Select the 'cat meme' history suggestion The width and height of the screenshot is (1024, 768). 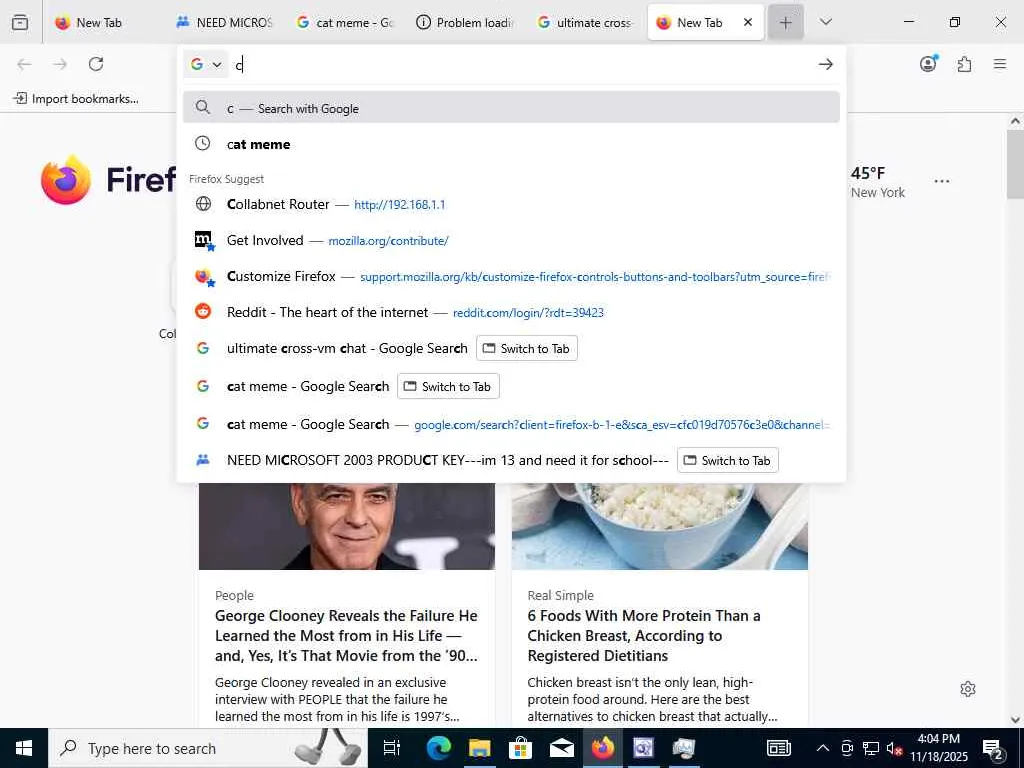click(511, 144)
